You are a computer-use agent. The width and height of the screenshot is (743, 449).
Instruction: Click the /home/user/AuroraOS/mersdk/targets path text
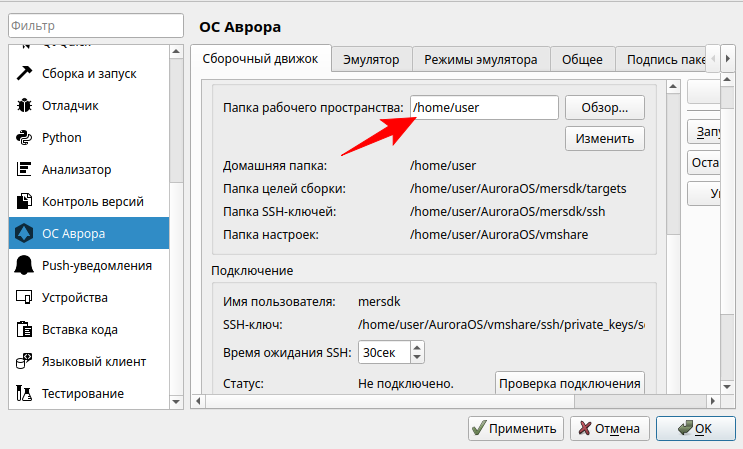[x=518, y=189]
